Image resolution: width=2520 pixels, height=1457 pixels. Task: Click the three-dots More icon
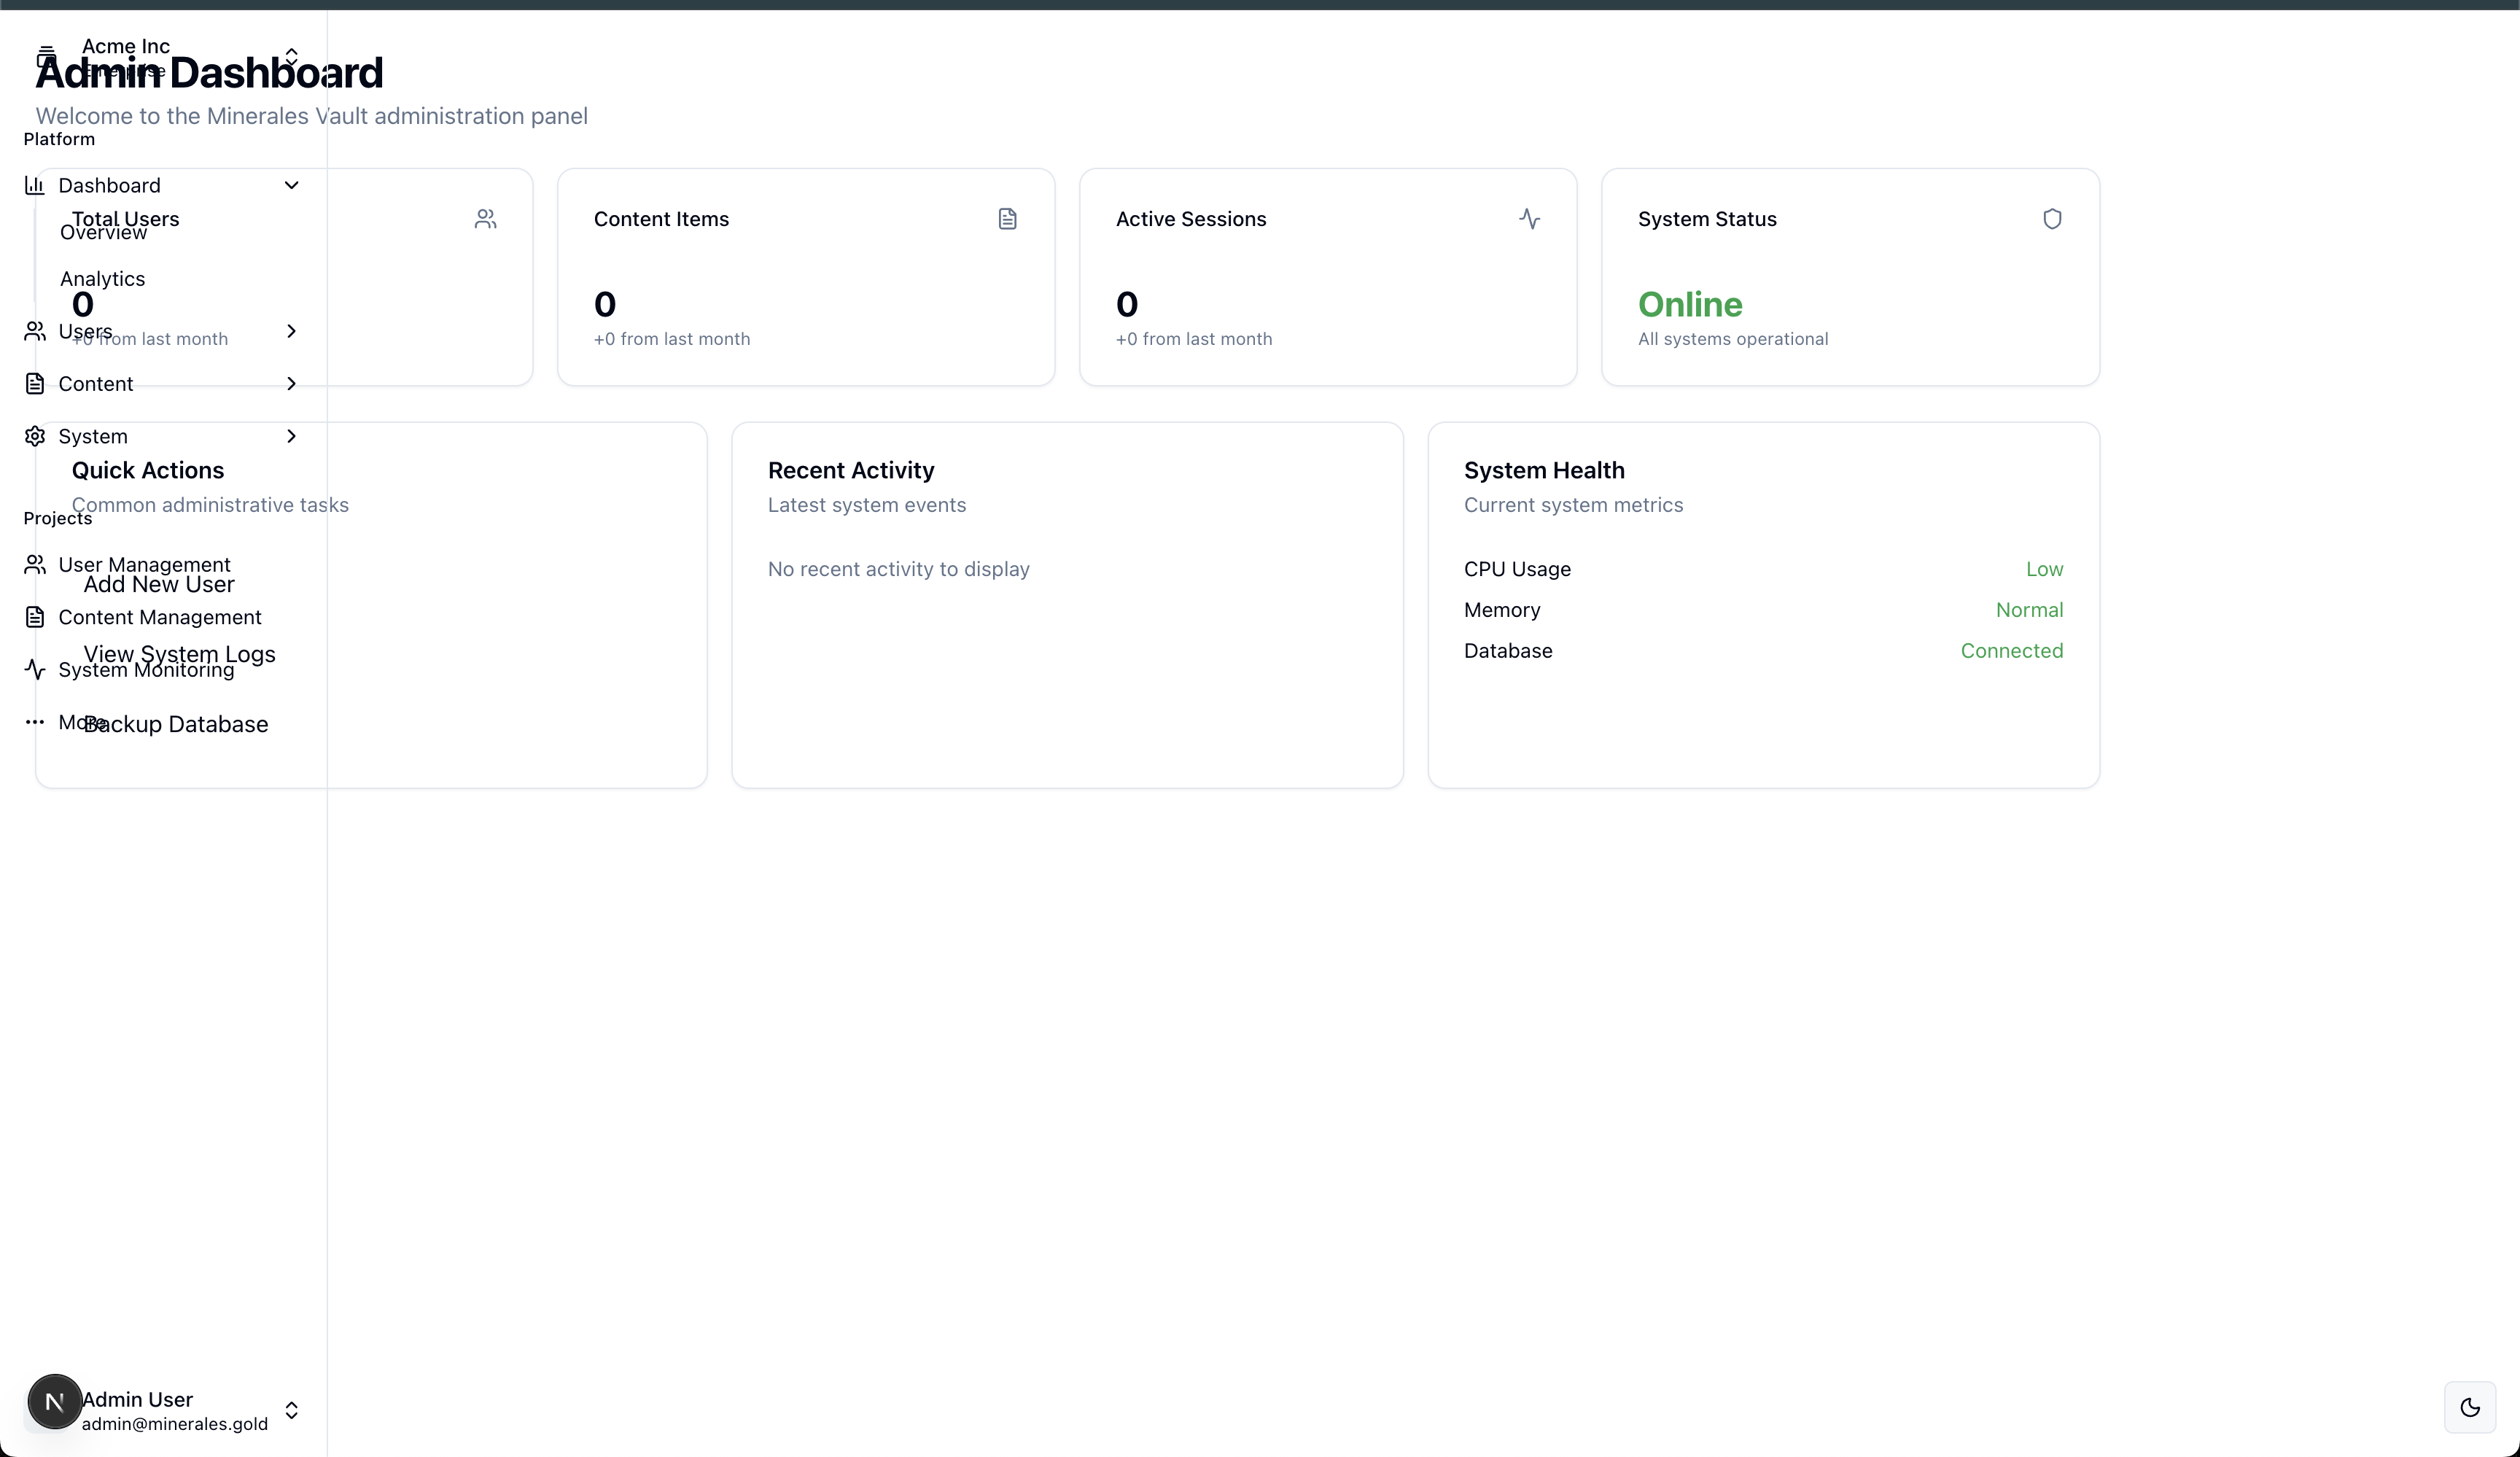pos(35,722)
